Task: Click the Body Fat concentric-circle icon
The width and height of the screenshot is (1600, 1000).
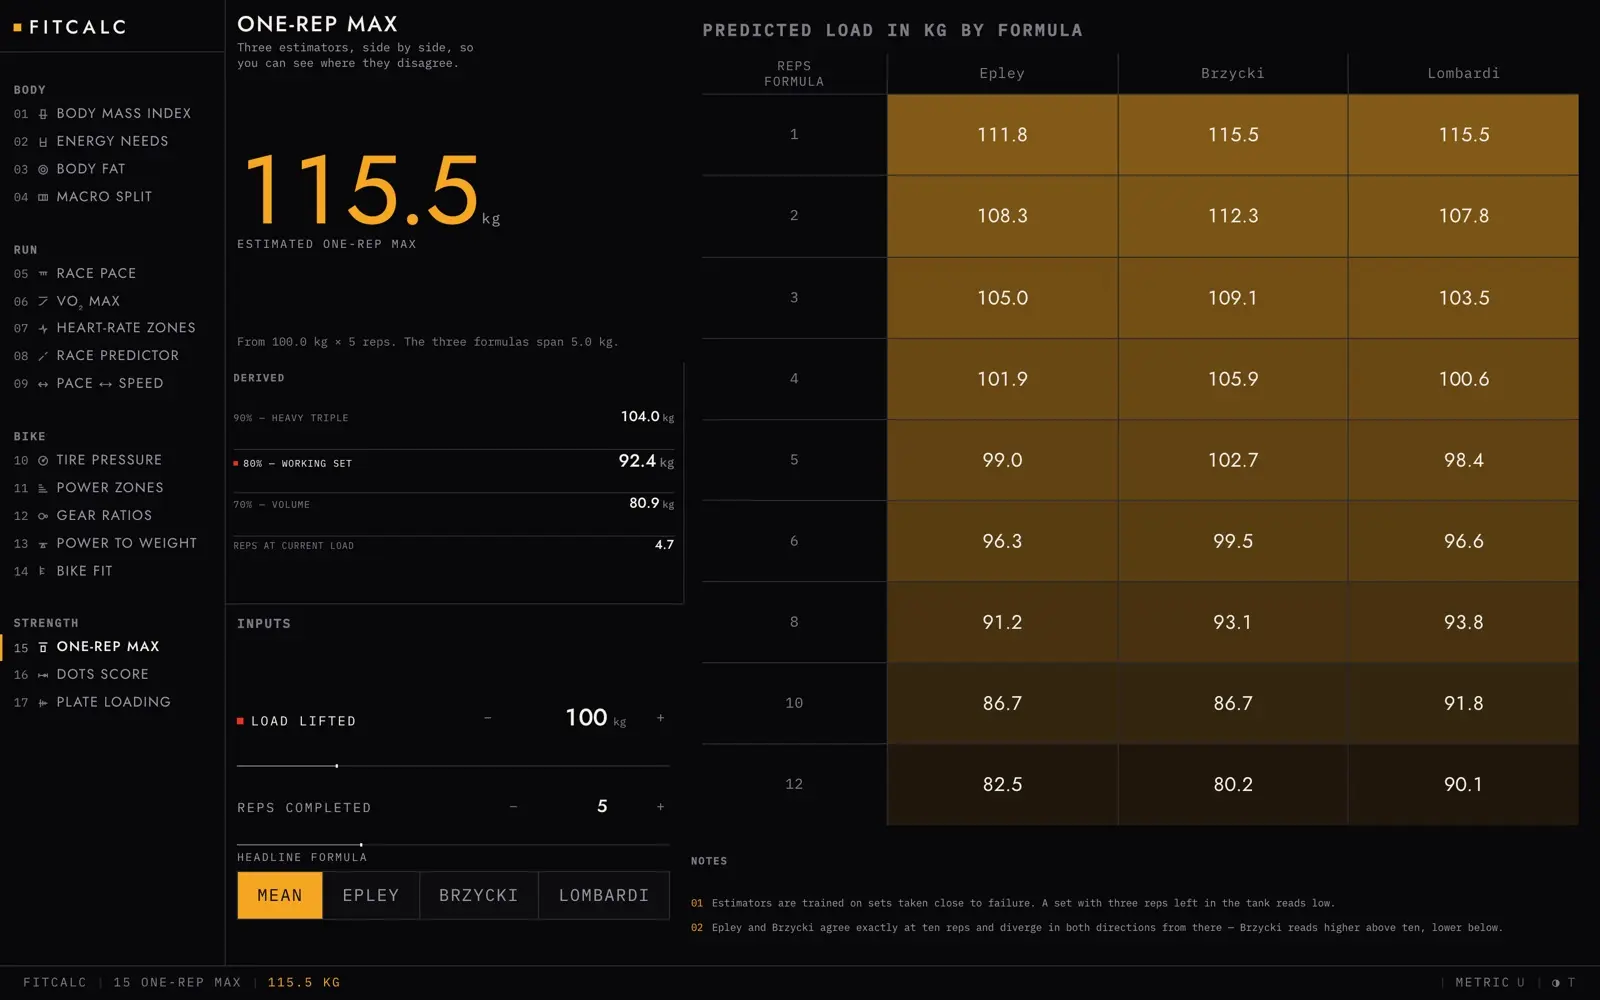Action: coord(43,170)
